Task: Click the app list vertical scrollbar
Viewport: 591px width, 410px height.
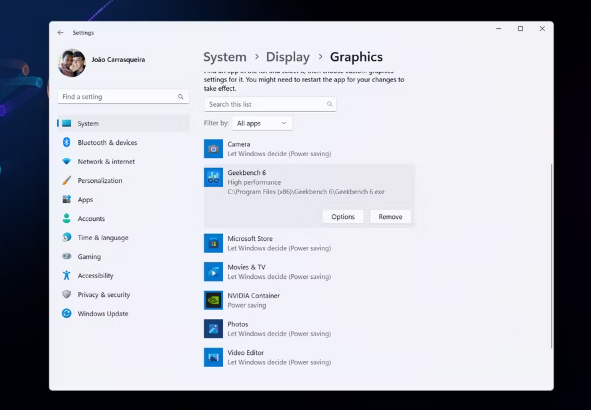Action: (x=551, y=256)
